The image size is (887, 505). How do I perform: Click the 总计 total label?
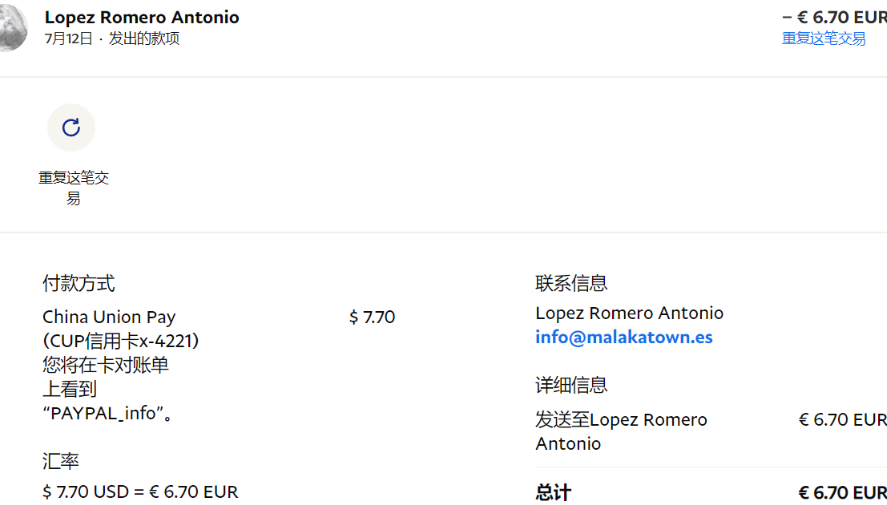[x=553, y=492]
